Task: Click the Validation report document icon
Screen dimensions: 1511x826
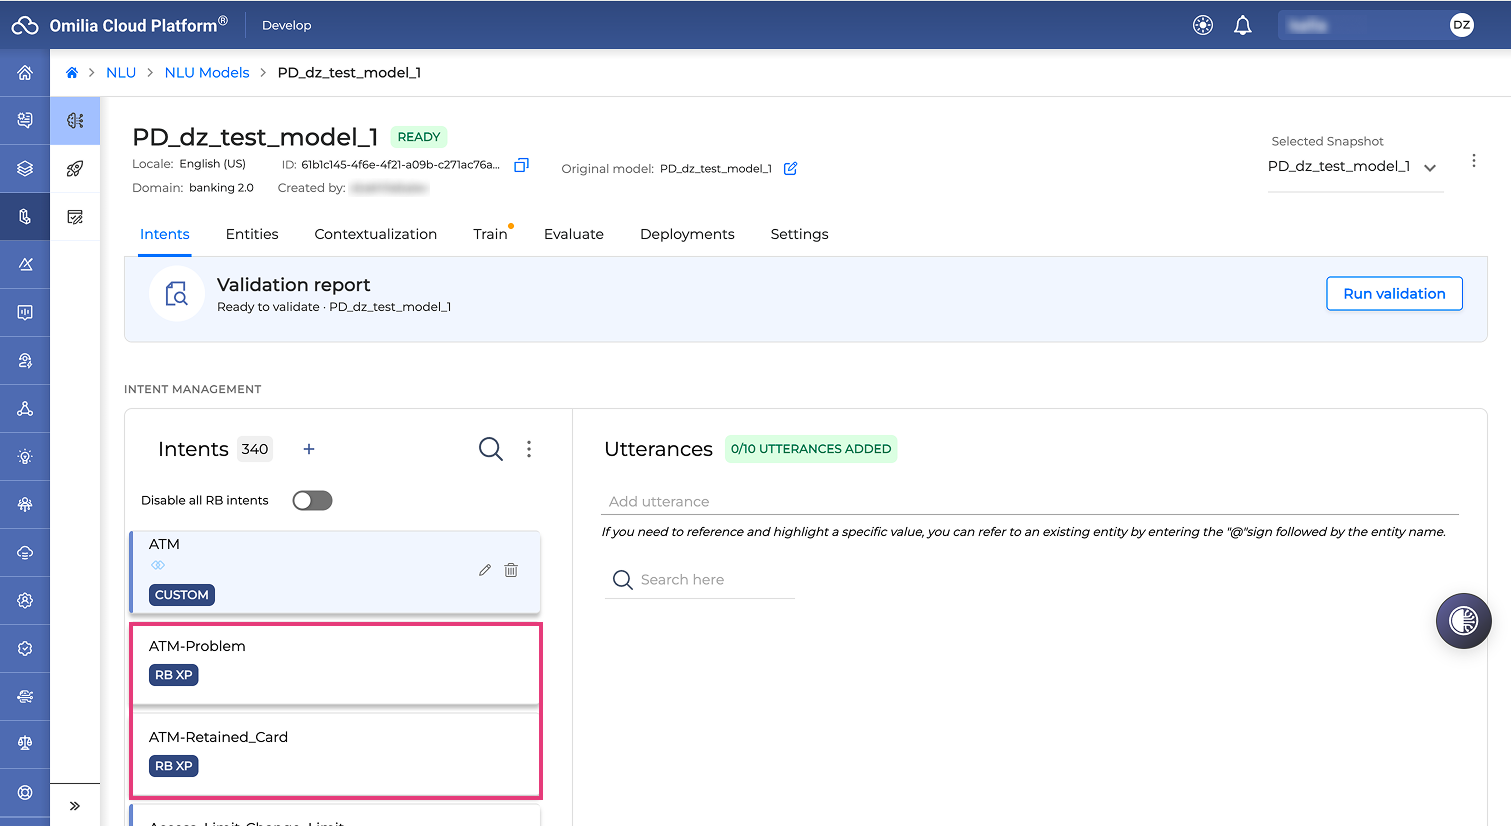Action: tap(177, 294)
